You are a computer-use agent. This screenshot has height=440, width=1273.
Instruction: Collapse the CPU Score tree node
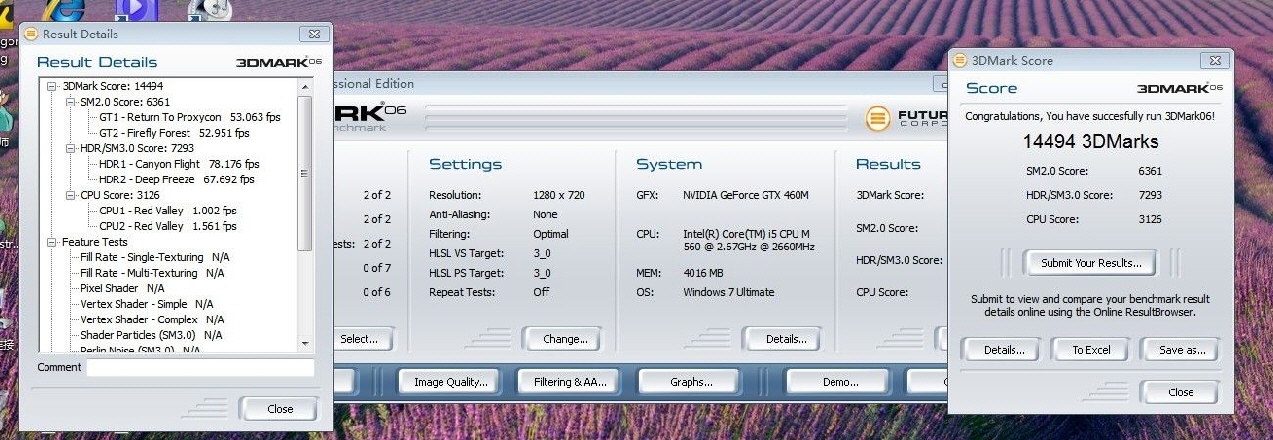71,195
